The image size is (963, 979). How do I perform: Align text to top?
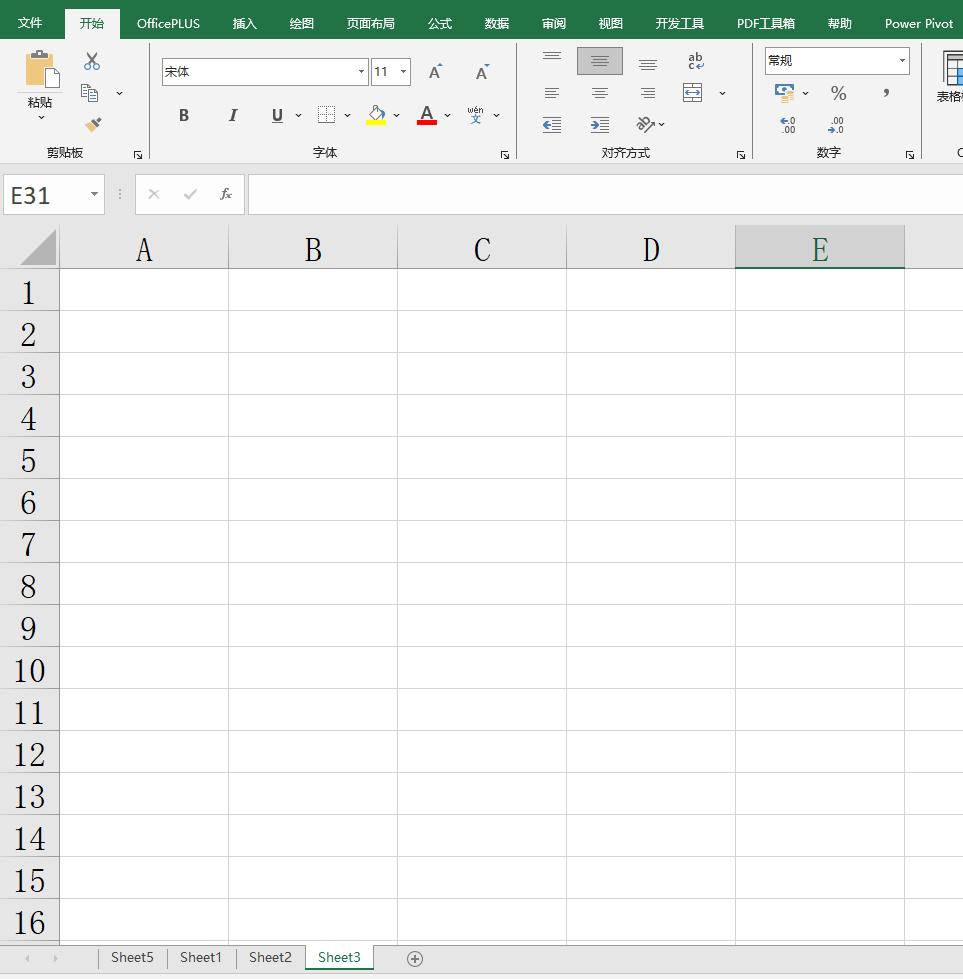[x=551, y=59]
